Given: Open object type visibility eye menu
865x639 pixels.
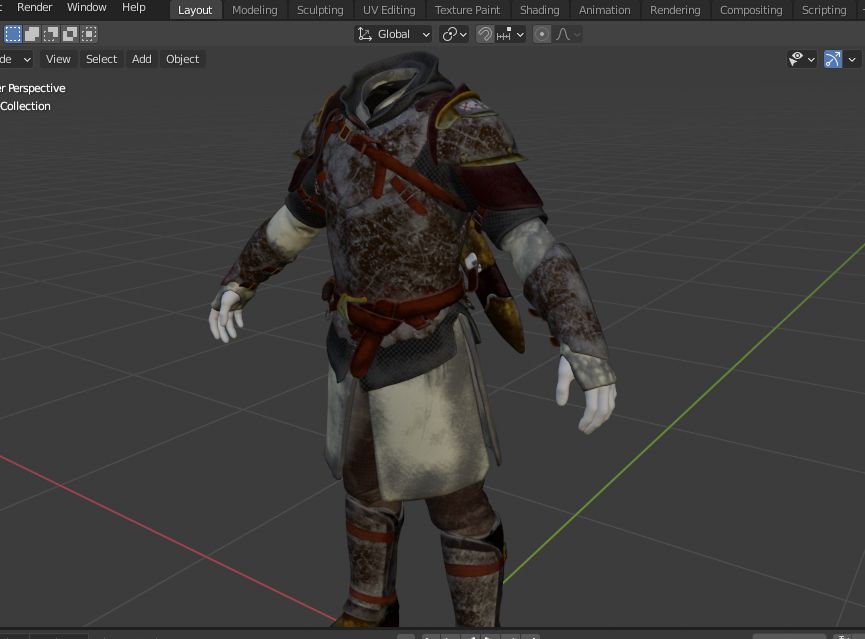Looking at the screenshot, I should pos(801,59).
